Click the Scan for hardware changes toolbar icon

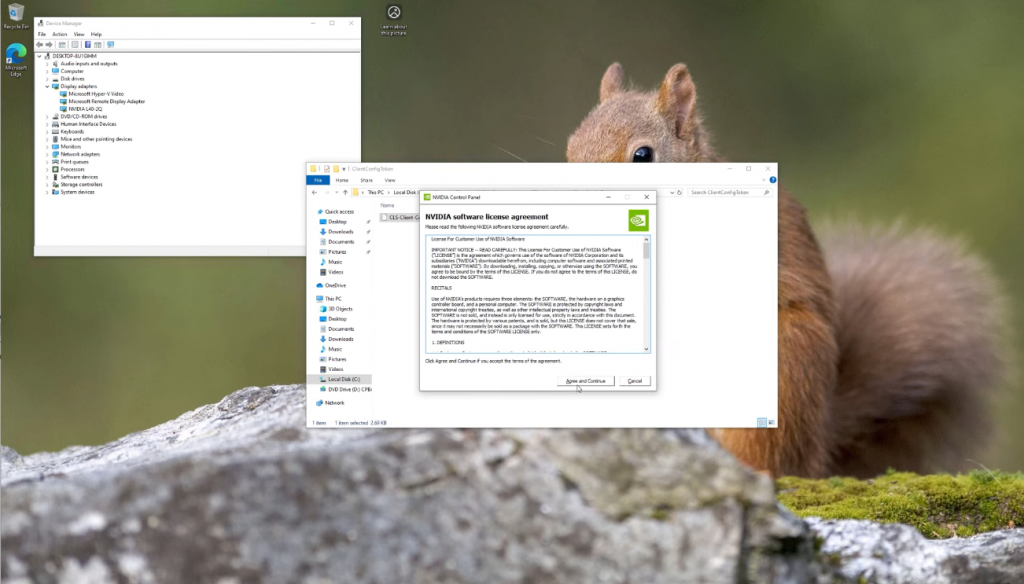tap(110, 45)
